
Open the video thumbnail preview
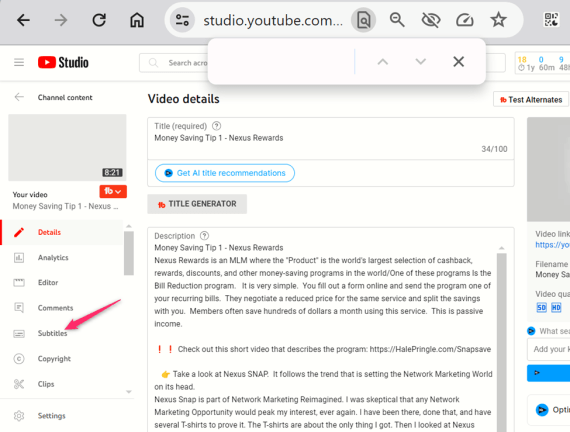coord(67,147)
